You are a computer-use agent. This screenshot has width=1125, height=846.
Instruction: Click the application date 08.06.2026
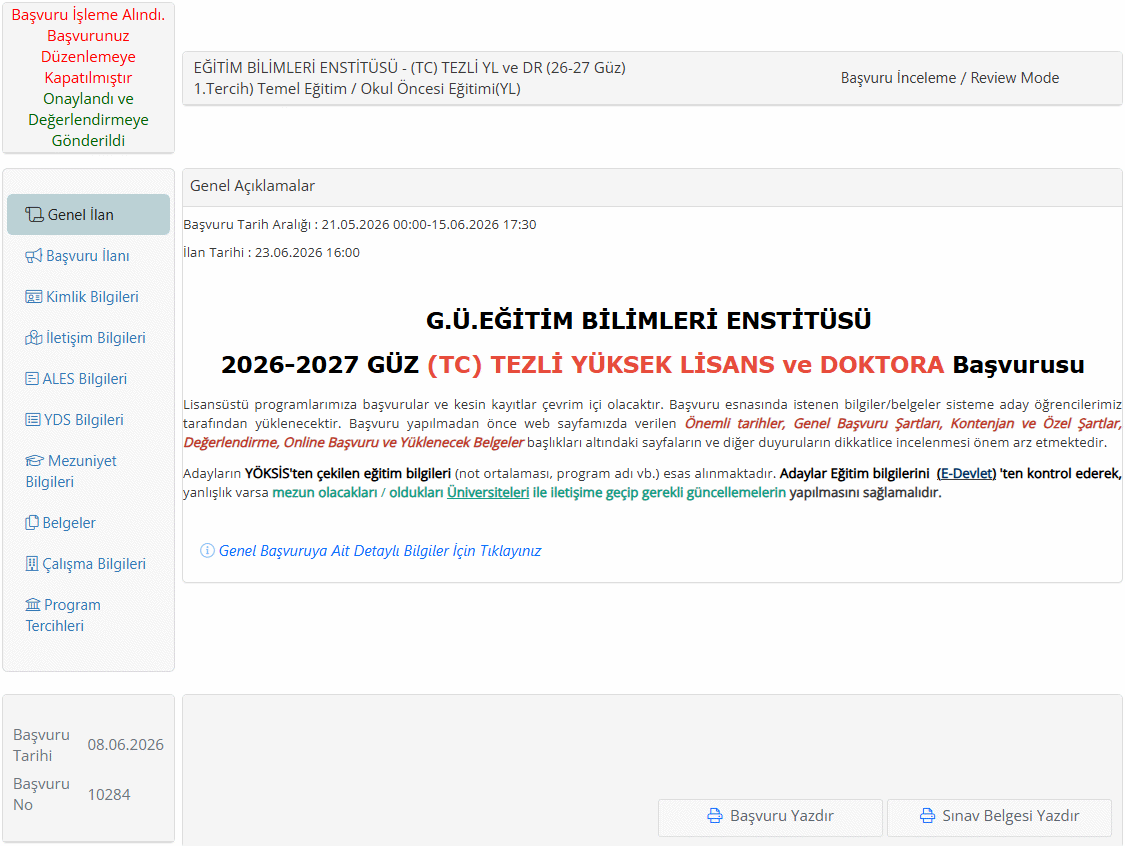coord(126,745)
